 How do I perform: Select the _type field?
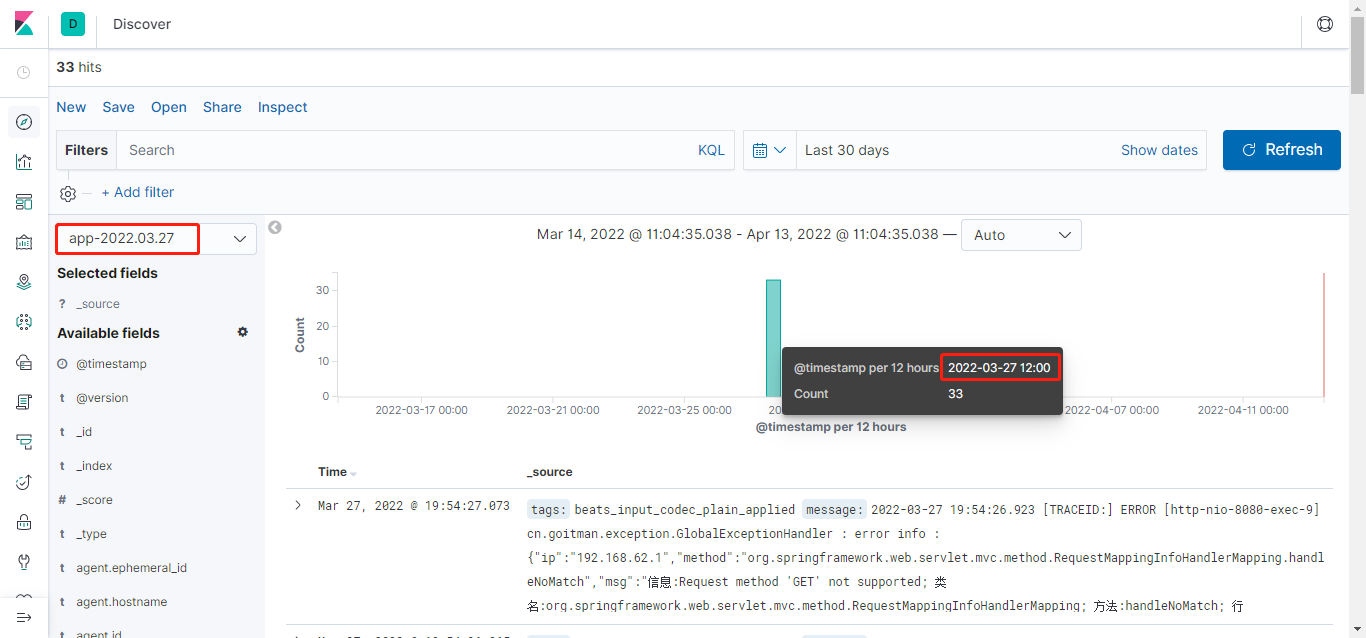coord(91,534)
